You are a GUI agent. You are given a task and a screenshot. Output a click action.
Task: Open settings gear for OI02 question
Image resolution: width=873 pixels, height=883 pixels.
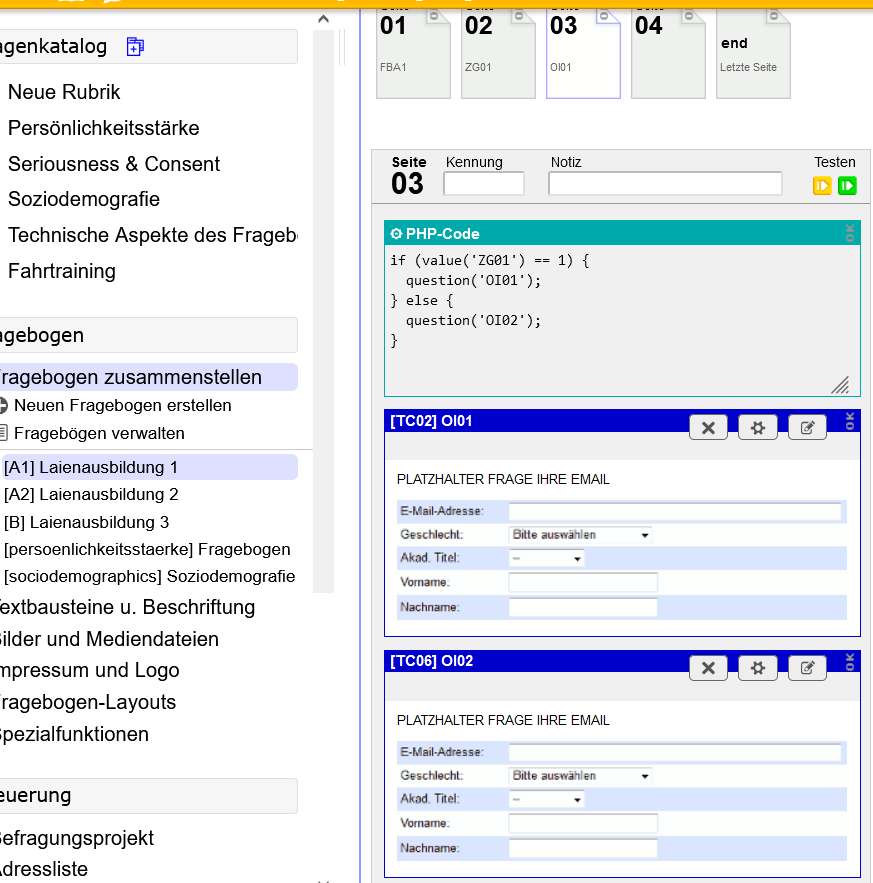pyautogui.click(x=758, y=668)
